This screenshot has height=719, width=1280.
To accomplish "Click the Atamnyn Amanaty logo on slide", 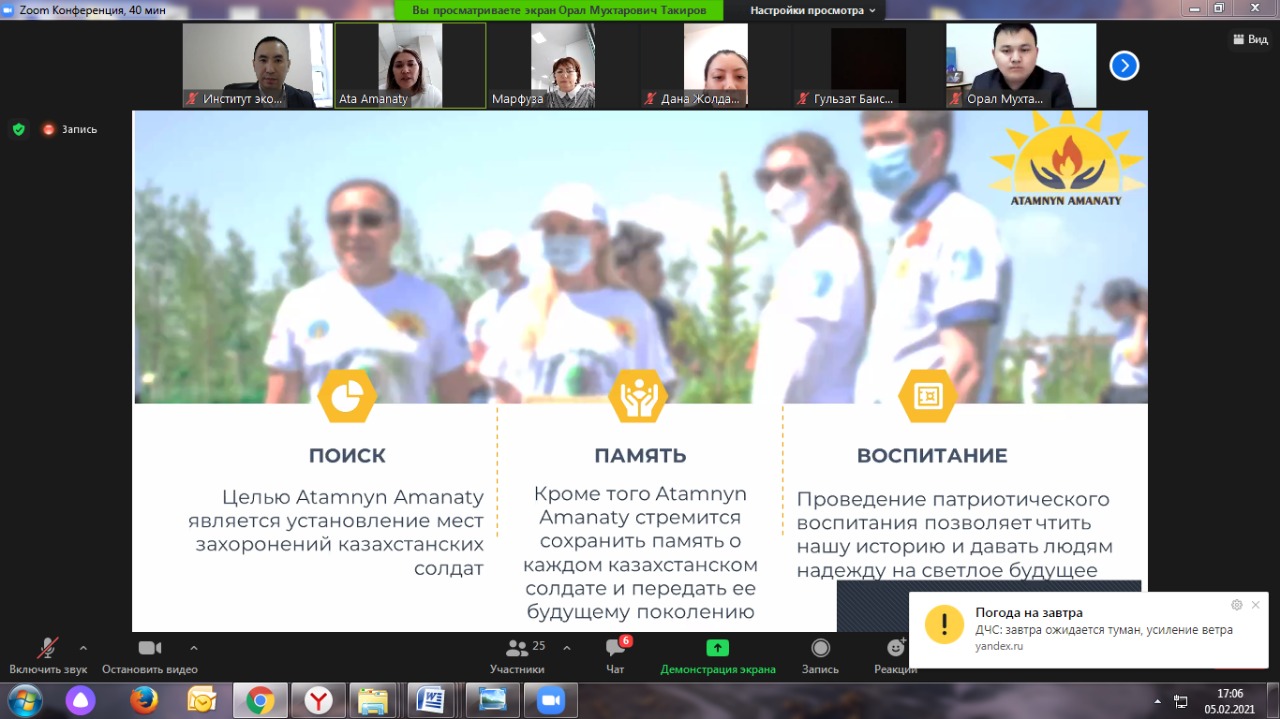I will 1065,160.
